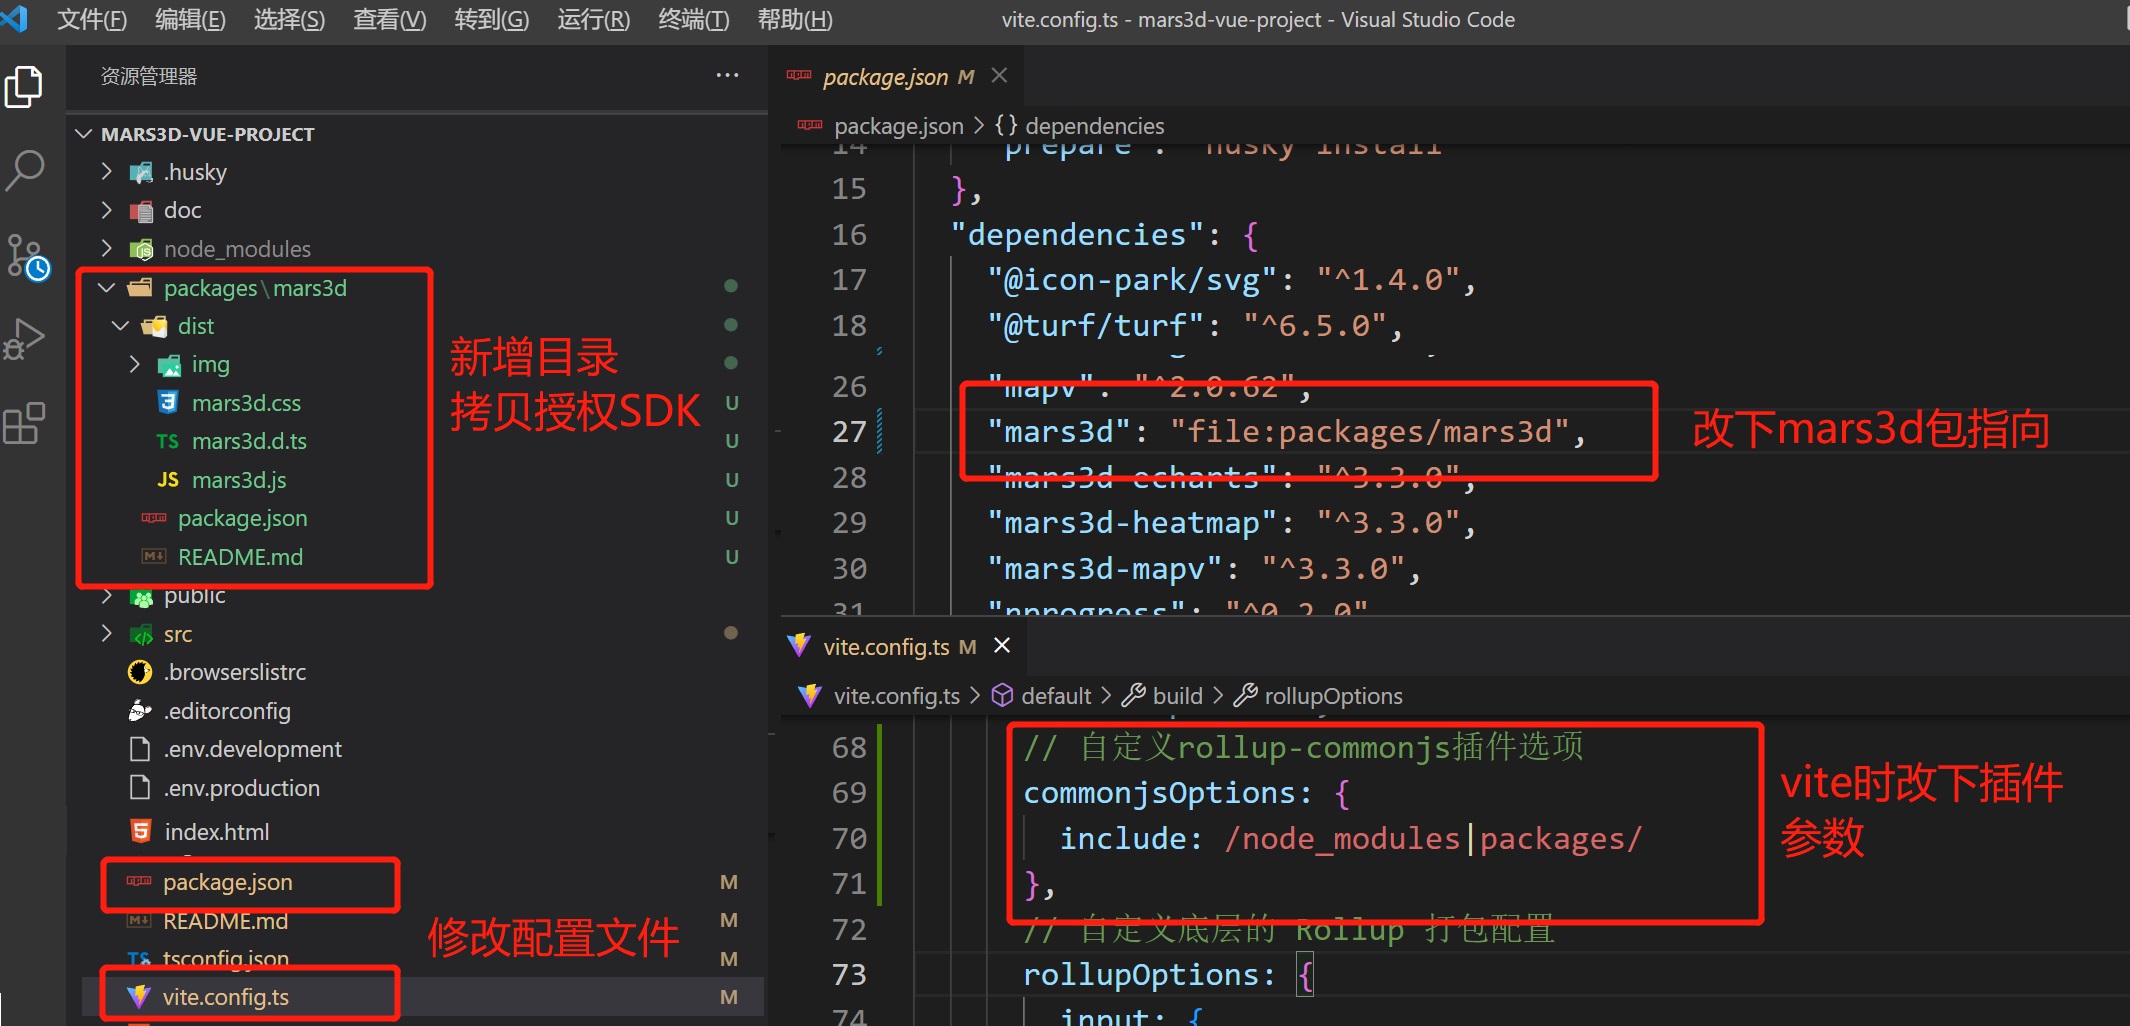2130x1026 pixels.
Task: Click the "dependencies" key on line 16
Action: (1077, 235)
